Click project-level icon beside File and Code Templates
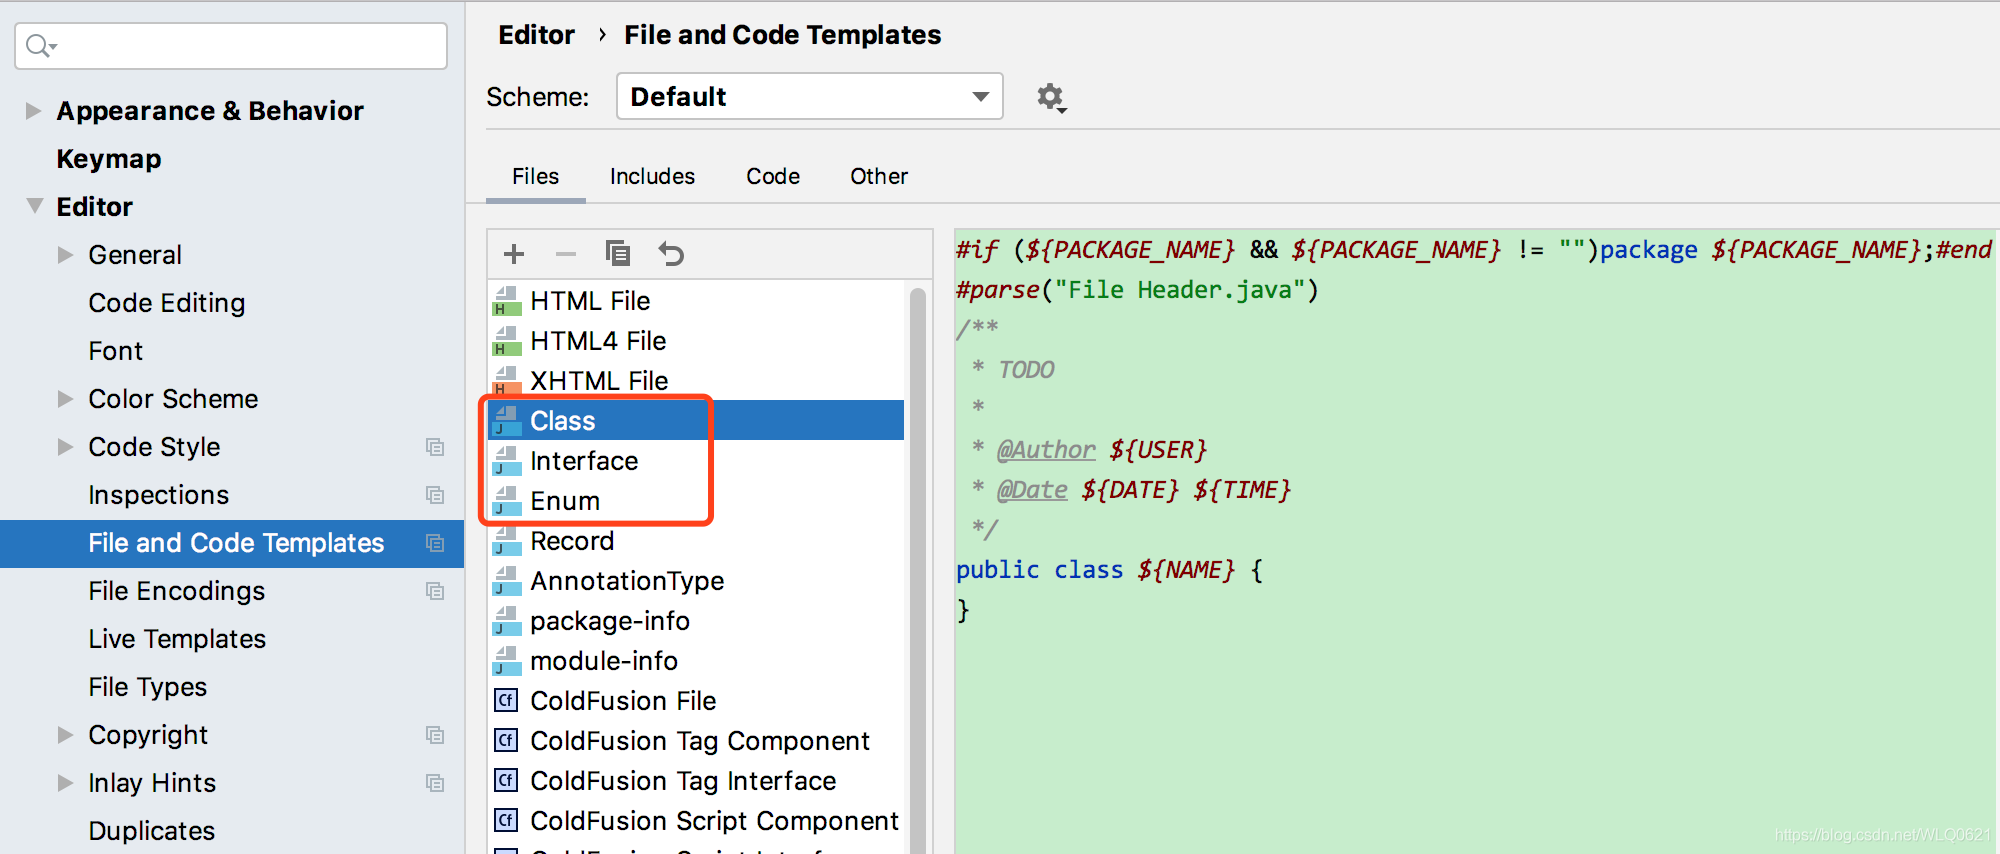This screenshot has height=854, width=2000. pyautogui.click(x=435, y=543)
